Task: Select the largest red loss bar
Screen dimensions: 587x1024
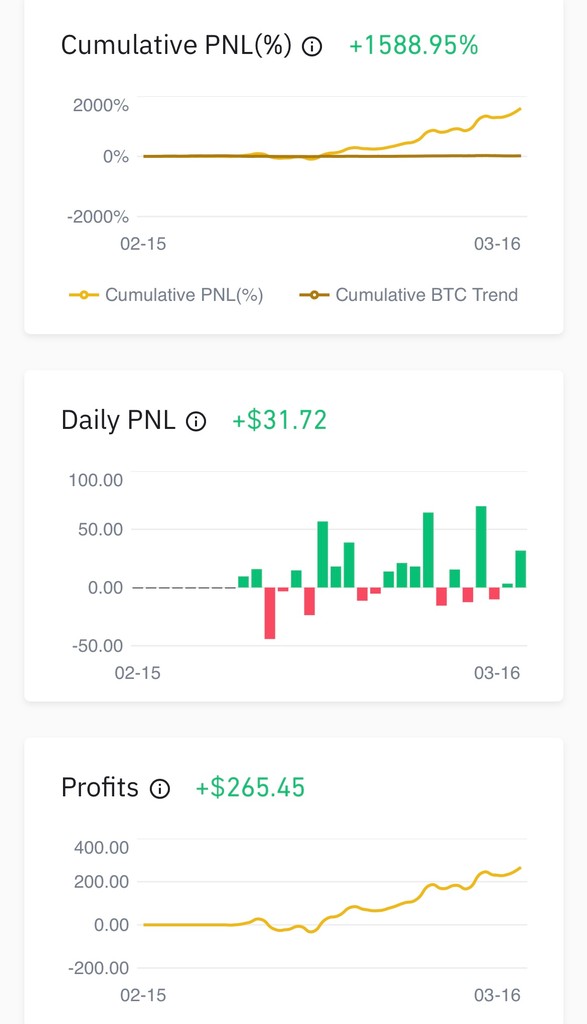Action: [270, 613]
